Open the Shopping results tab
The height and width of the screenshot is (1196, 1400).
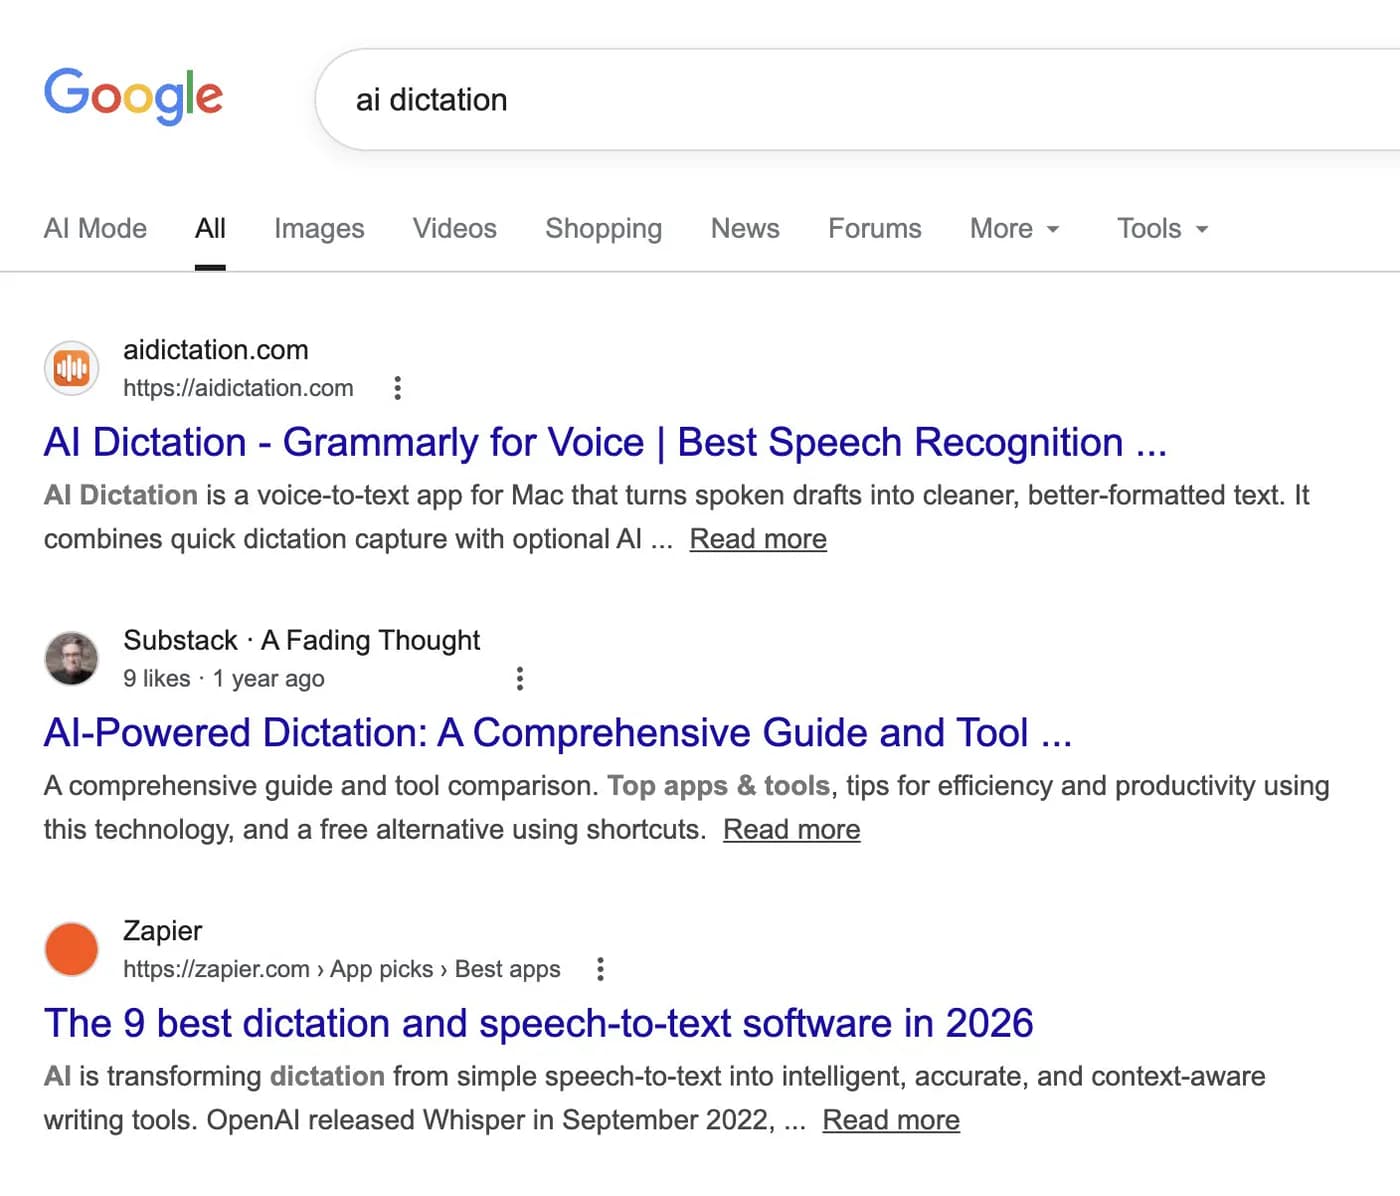(x=604, y=229)
